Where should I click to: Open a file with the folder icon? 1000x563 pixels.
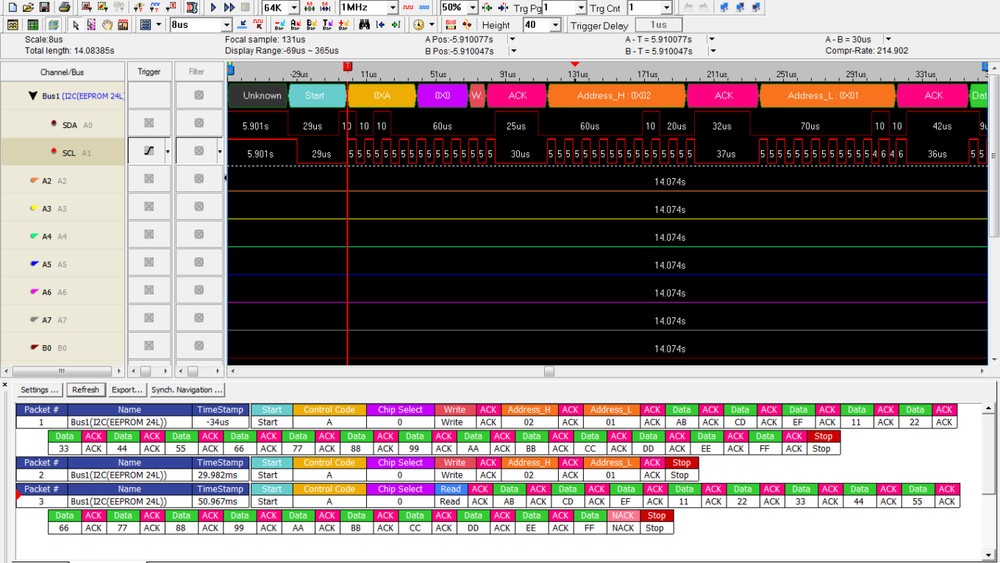pyautogui.click(x=28, y=8)
